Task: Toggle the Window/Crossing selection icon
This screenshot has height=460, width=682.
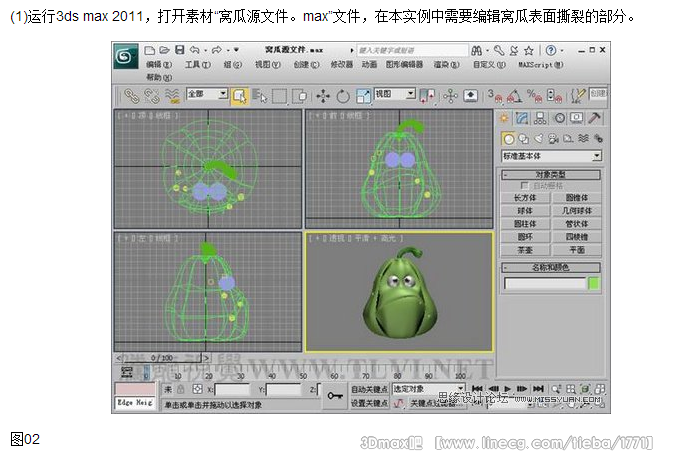Action: click(x=300, y=96)
